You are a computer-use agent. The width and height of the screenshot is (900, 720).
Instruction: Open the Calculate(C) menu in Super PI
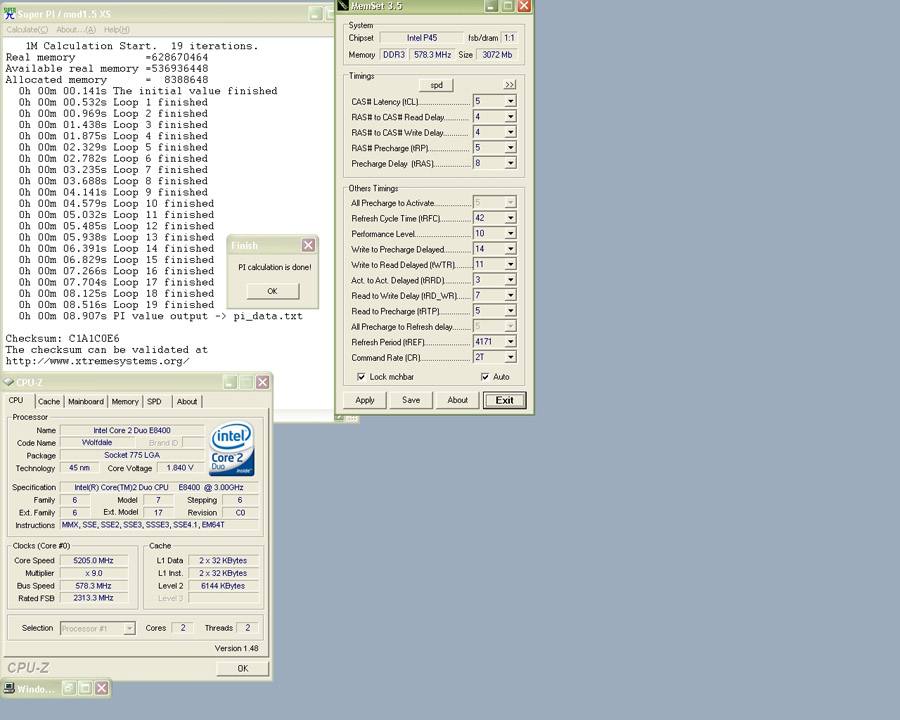[27, 29]
